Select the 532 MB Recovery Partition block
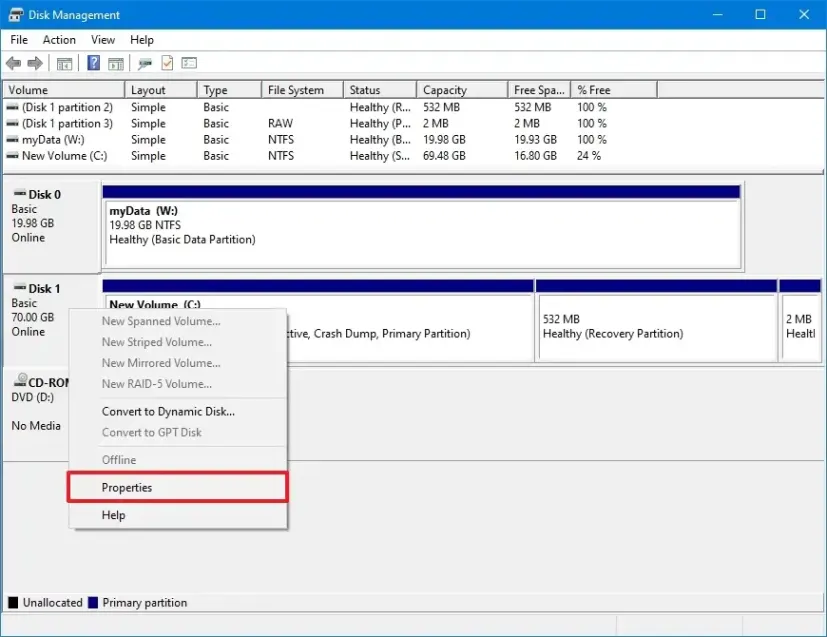This screenshot has width=827, height=637. click(655, 325)
